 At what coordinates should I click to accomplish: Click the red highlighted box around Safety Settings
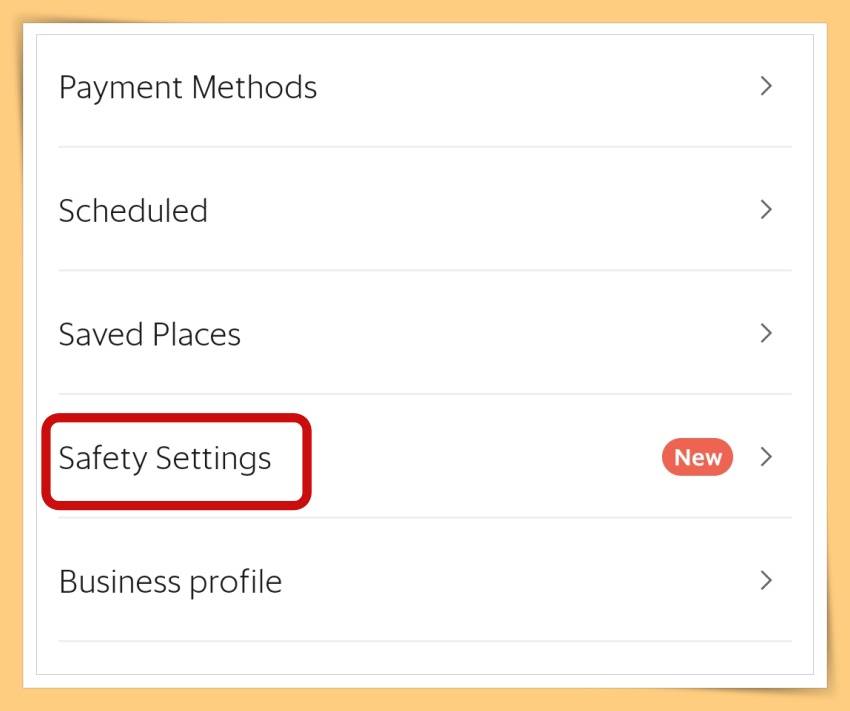[176, 461]
